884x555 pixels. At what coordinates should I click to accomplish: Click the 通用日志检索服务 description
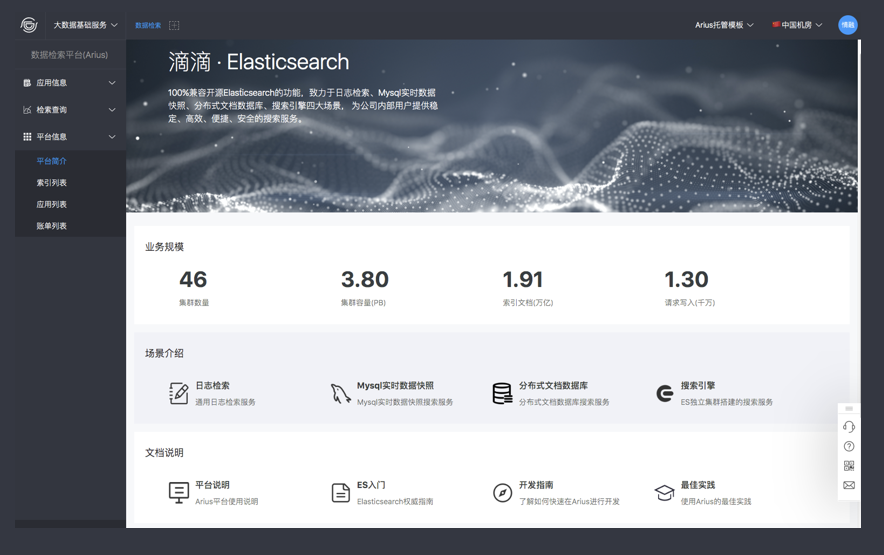point(226,402)
